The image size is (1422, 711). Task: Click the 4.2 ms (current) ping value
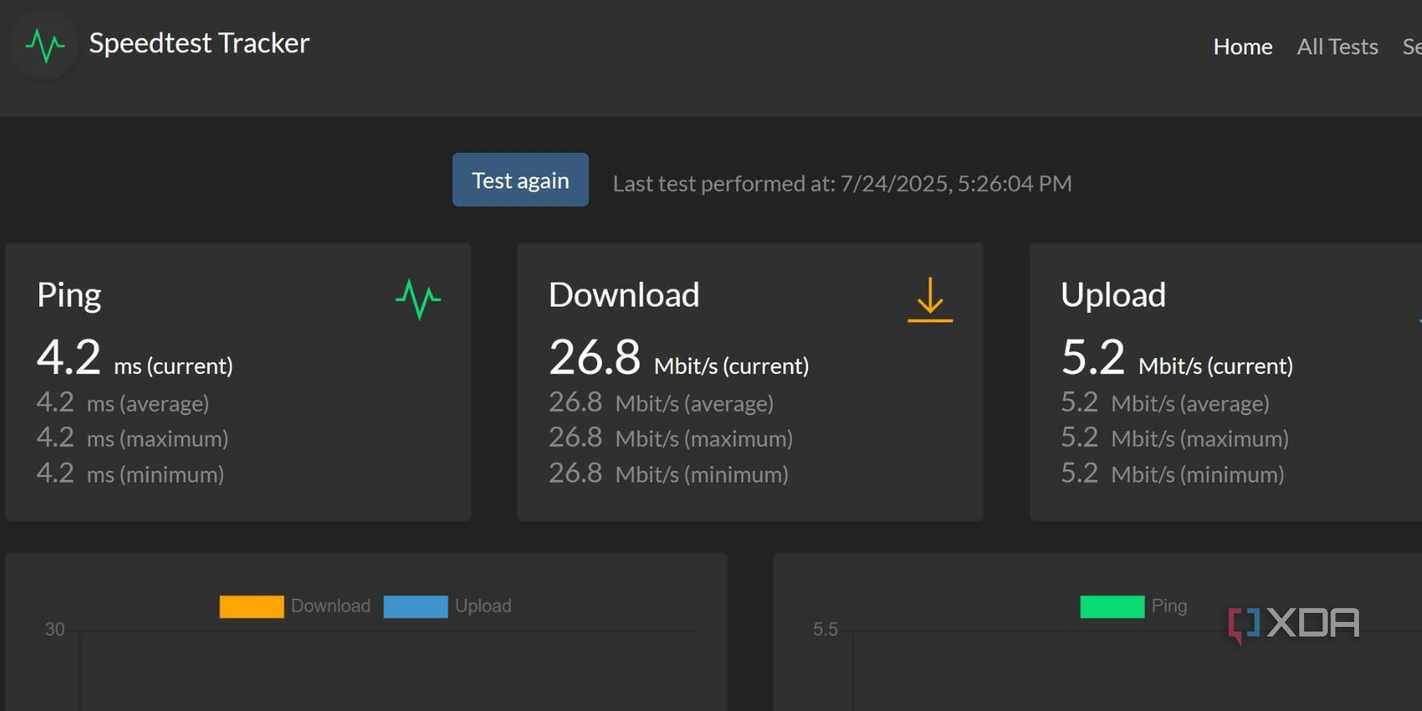click(x=135, y=358)
